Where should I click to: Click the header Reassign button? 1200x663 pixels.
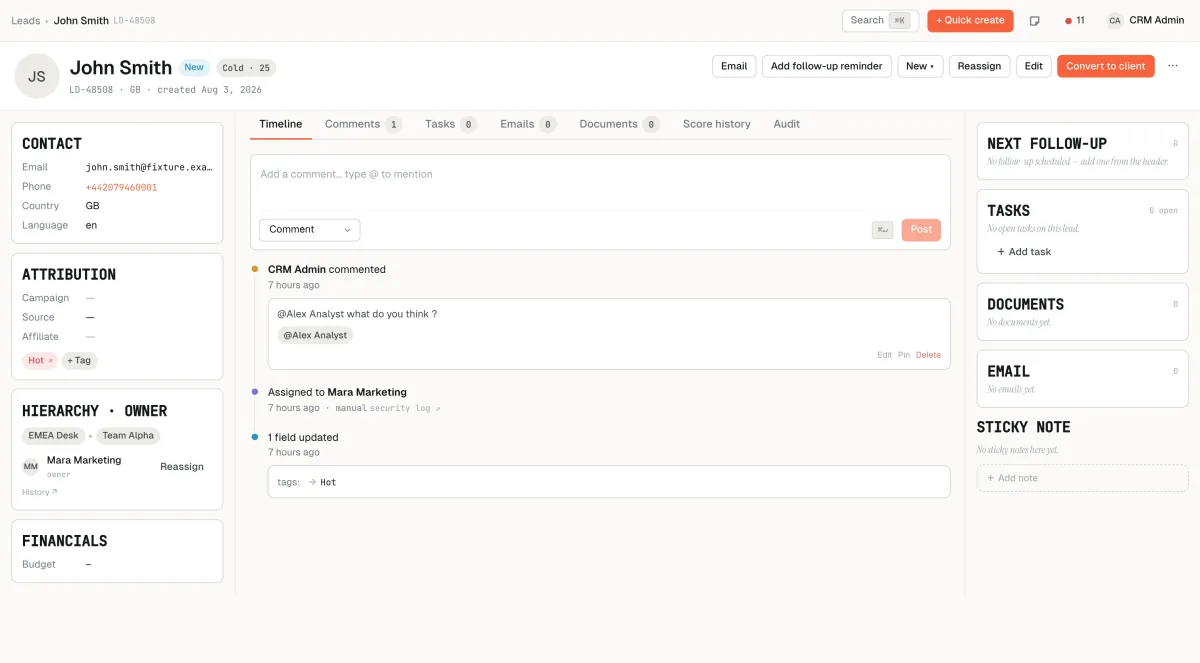tap(979, 66)
